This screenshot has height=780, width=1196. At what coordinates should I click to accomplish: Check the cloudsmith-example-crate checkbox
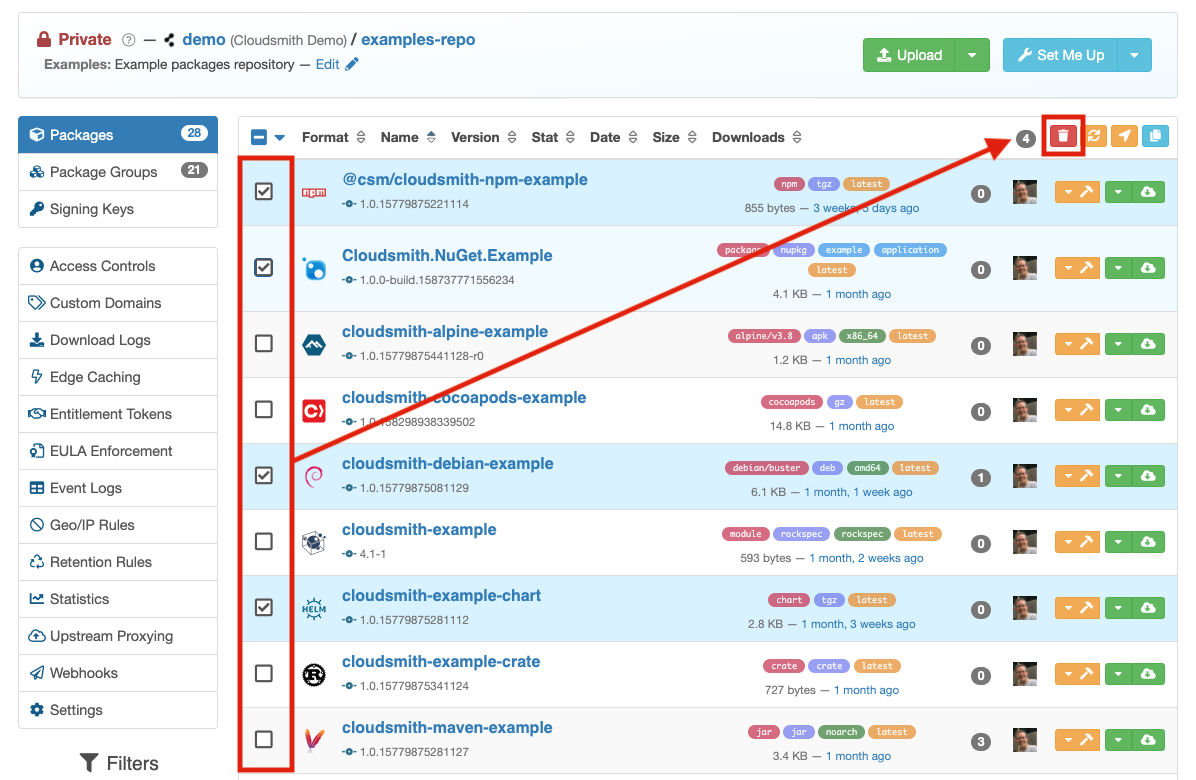[264, 674]
